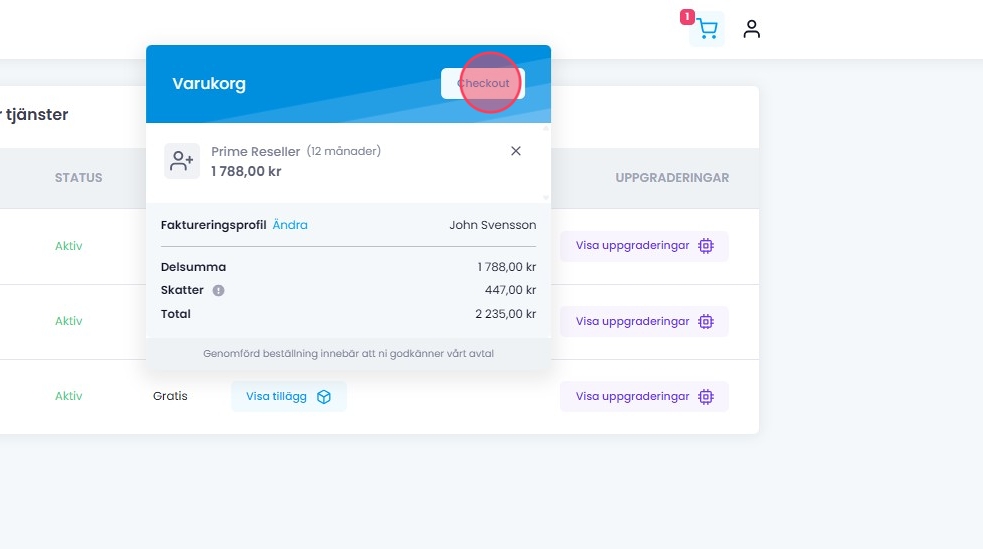Image resolution: width=983 pixels, height=549 pixels.
Task: Click the UPPGRADERINGAR column header
Action: [672, 178]
